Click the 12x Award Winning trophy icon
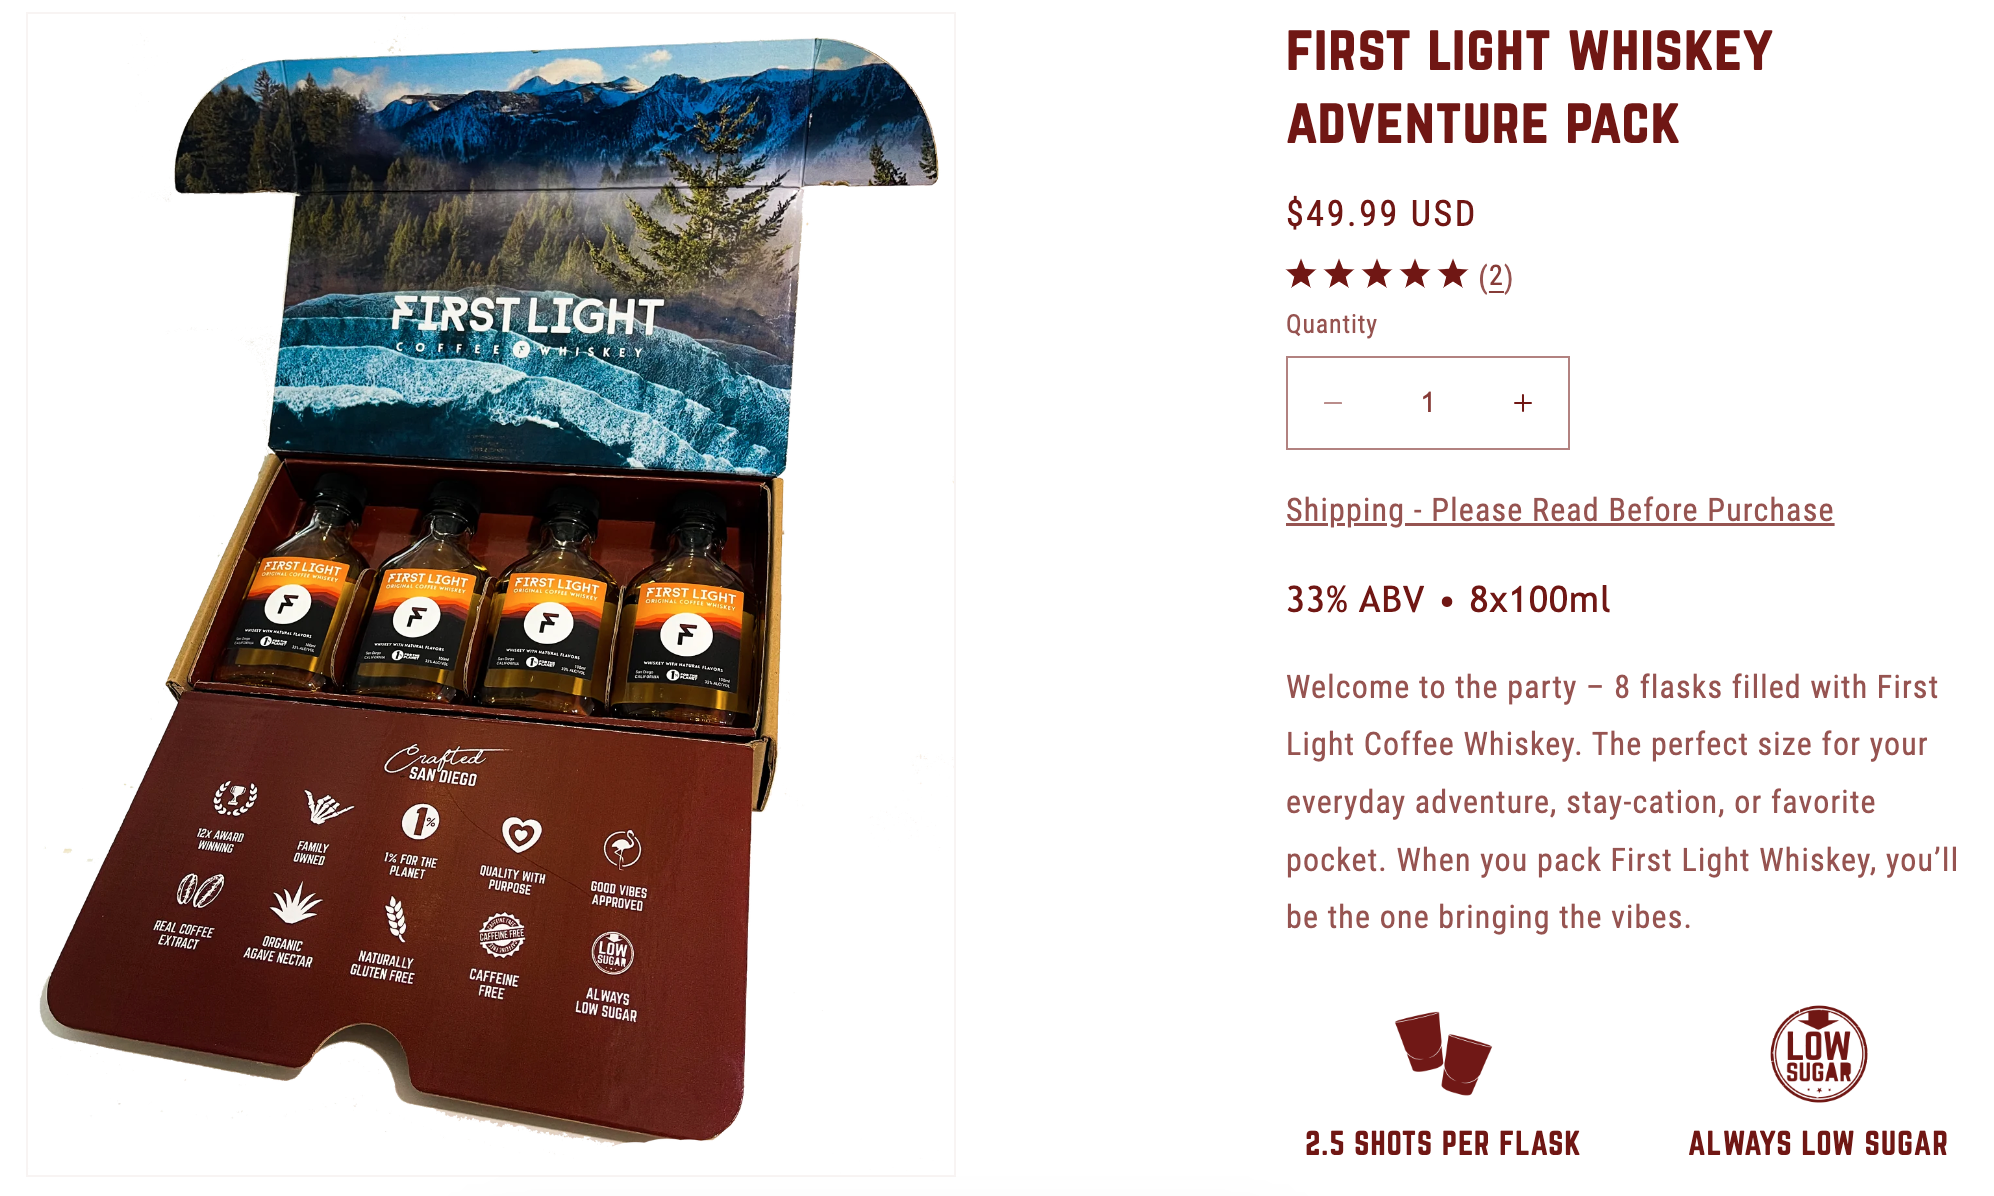The height and width of the screenshot is (1196, 1994). [235, 799]
